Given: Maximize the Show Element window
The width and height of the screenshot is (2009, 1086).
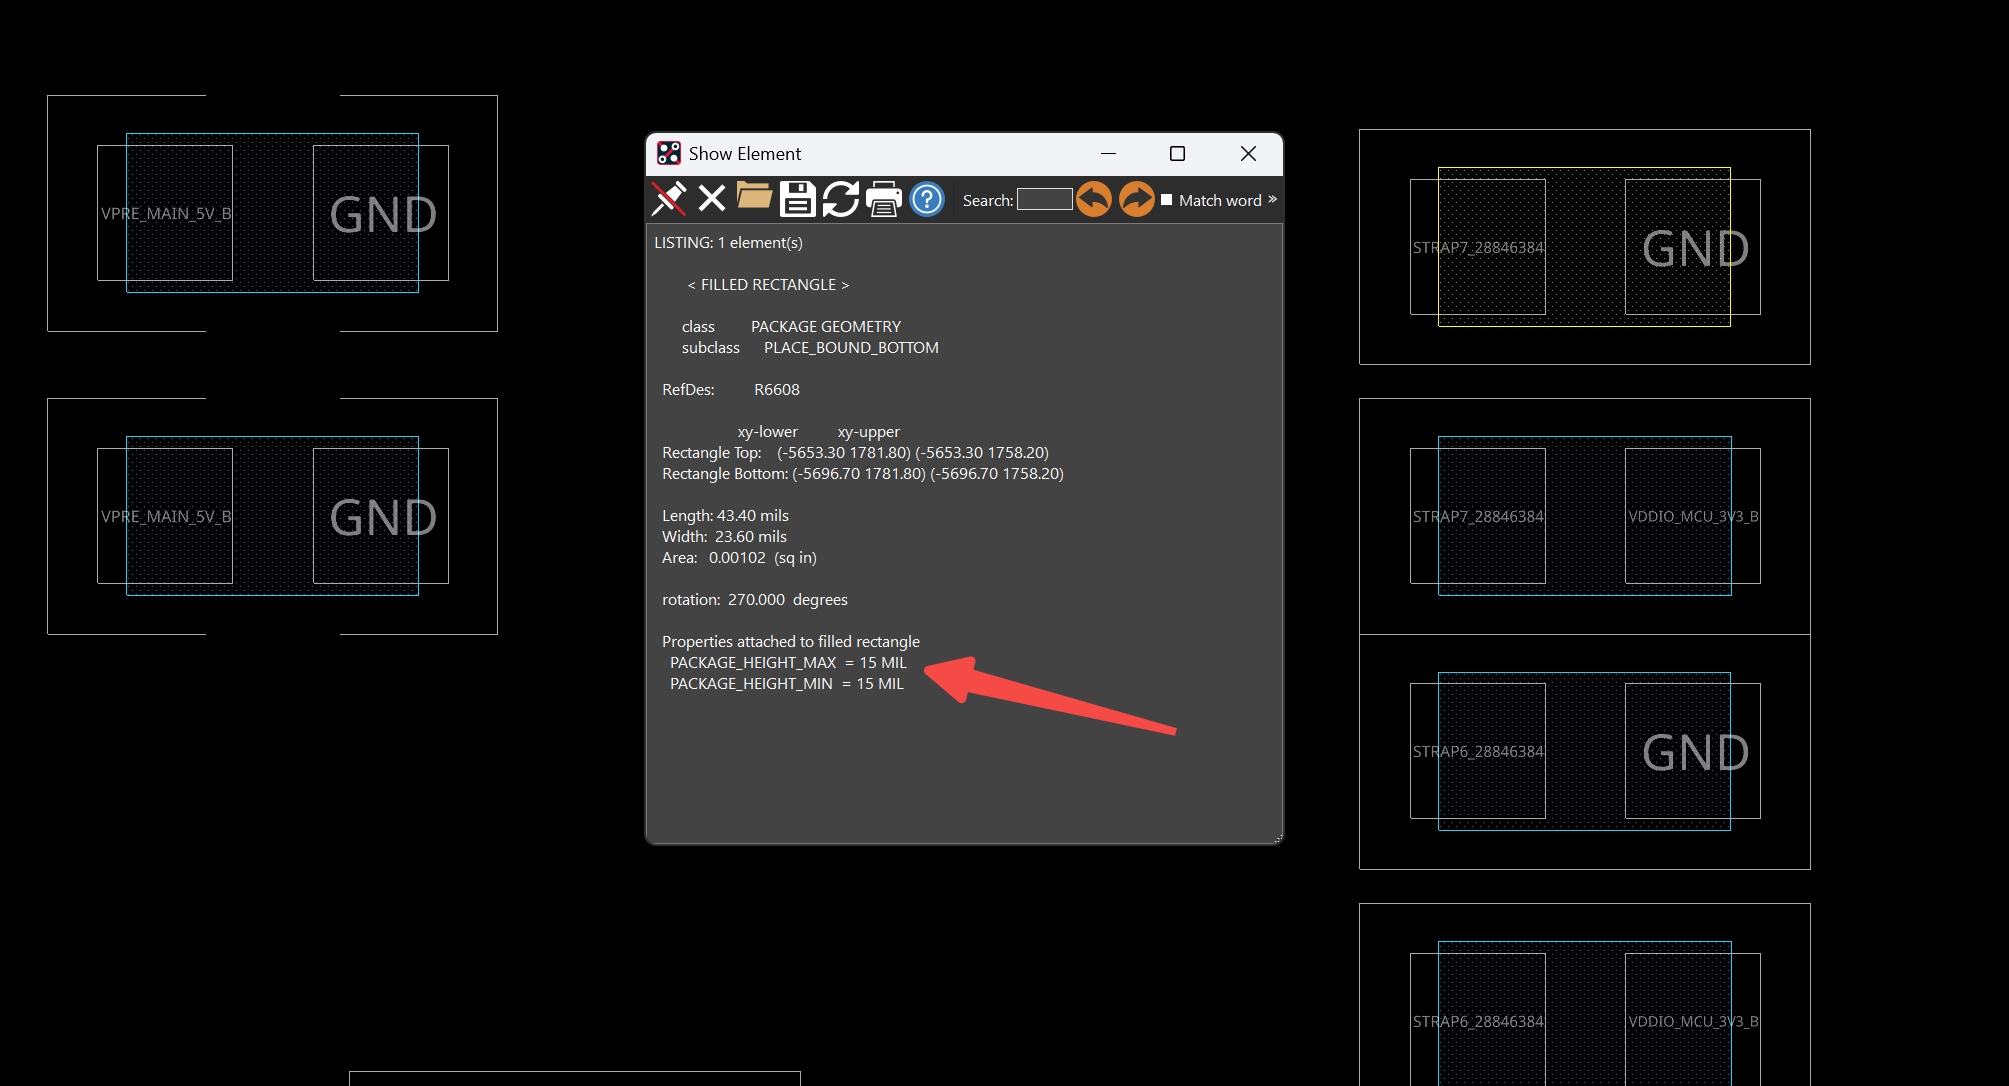Looking at the screenshot, I should click(1177, 153).
